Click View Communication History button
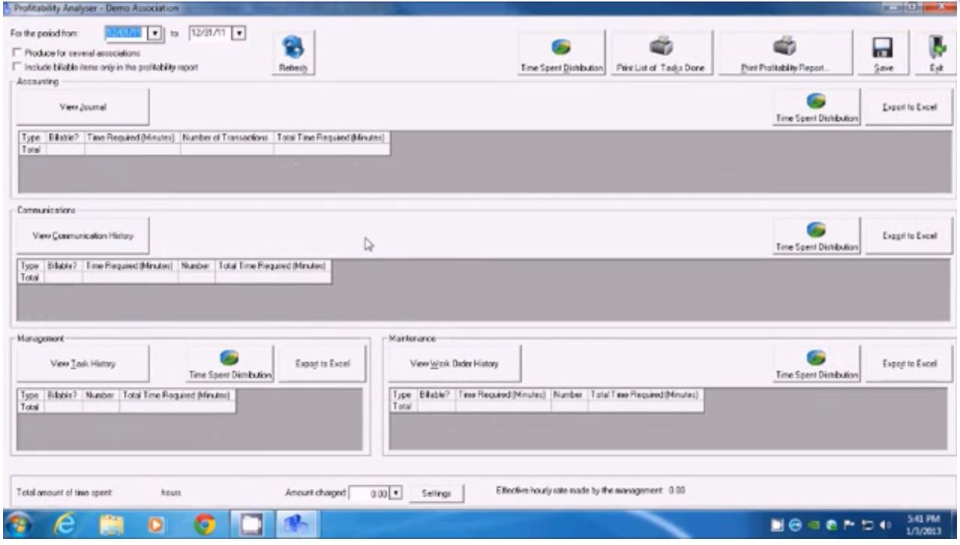The width and height of the screenshot is (960, 545). pos(83,236)
